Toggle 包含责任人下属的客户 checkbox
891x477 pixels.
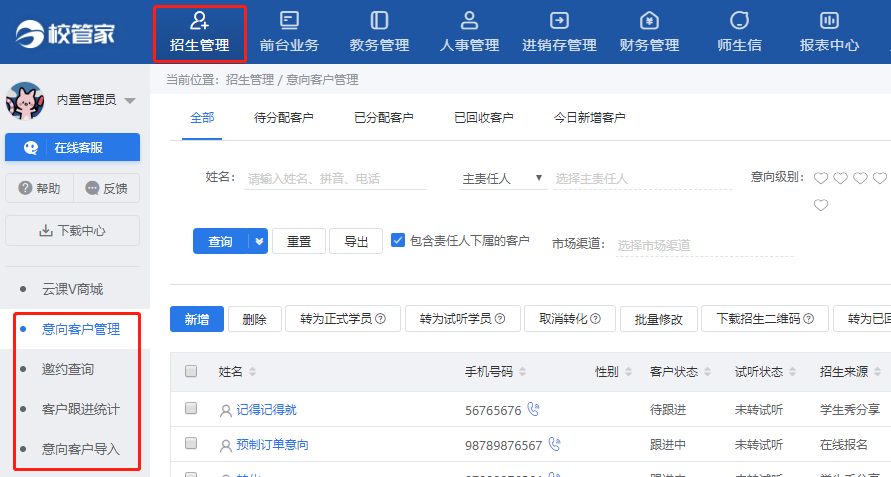[x=398, y=240]
